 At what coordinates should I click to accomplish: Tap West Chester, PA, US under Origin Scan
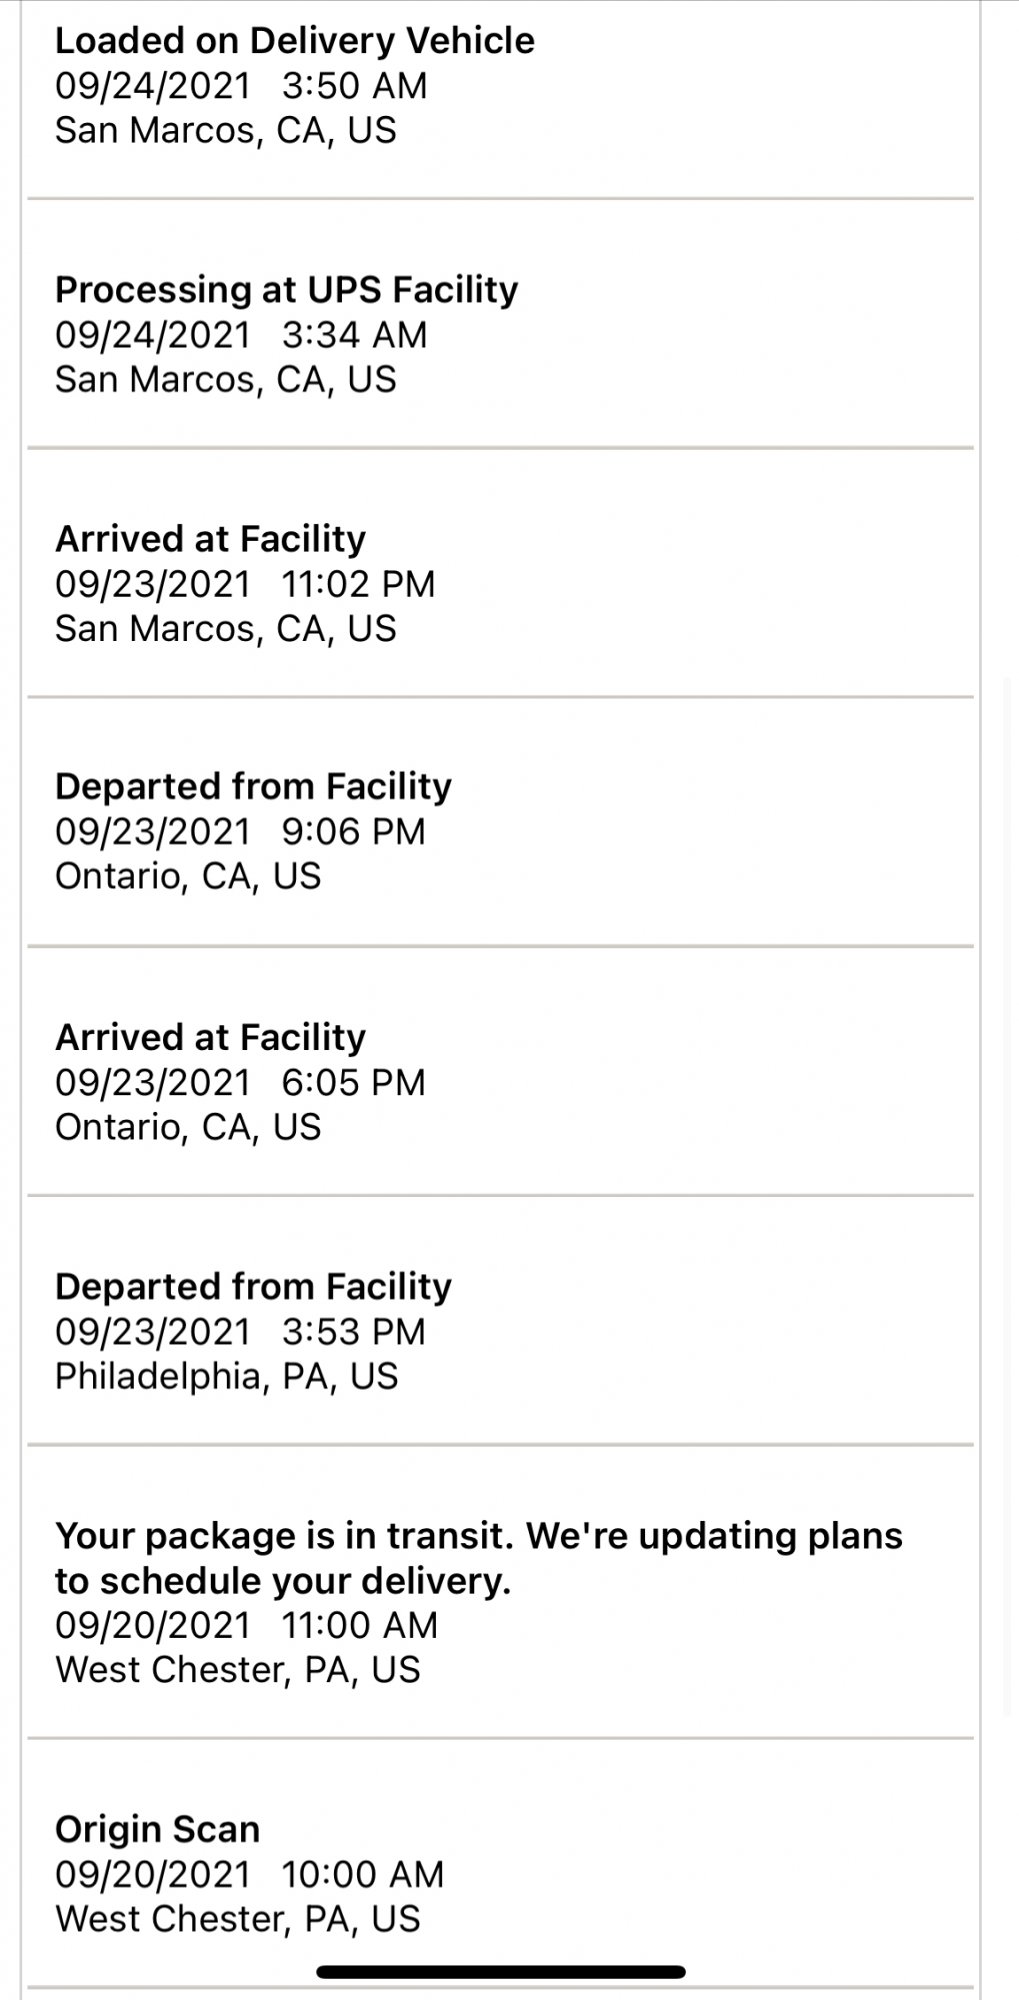[x=238, y=1919]
